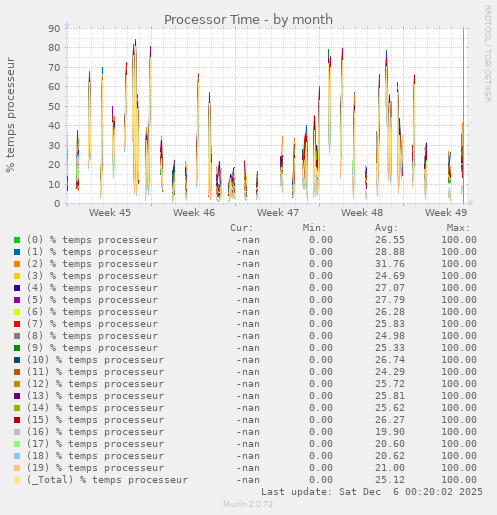Click the brown swatch for processor (11)

tap(17, 372)
